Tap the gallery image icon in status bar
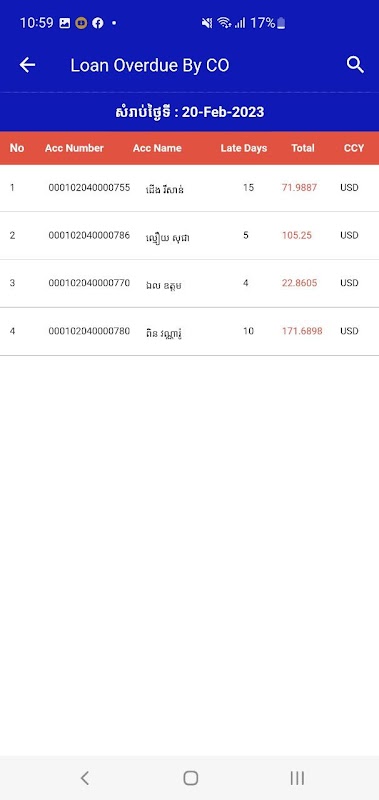379x800 pixels. click(65, 23)
